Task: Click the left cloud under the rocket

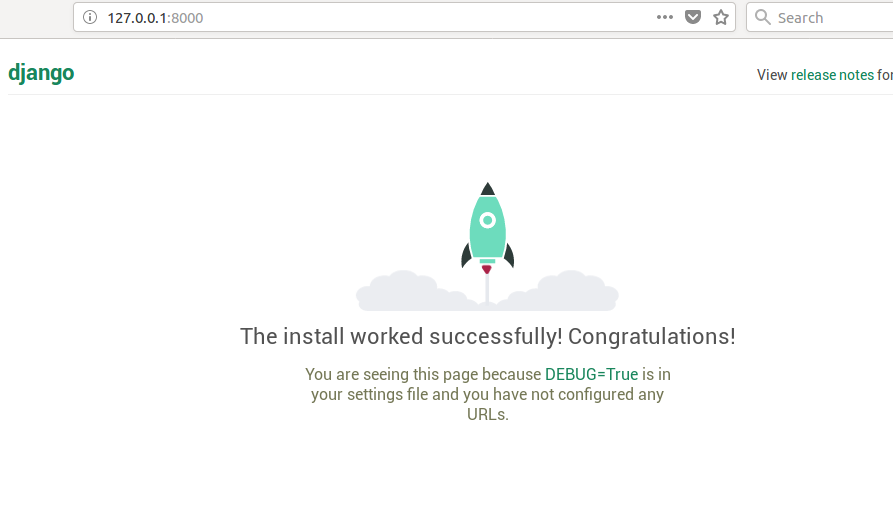Action: 400,291
